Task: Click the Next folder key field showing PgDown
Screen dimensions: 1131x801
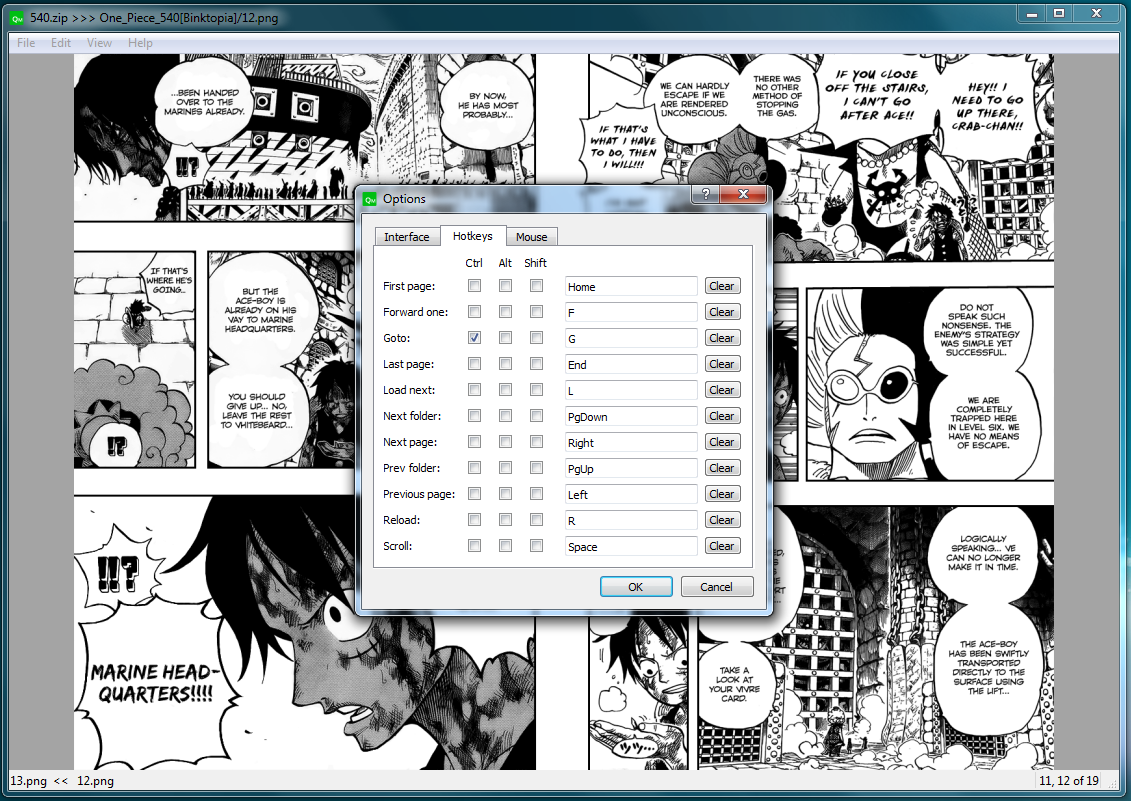Action: (630, 416)
